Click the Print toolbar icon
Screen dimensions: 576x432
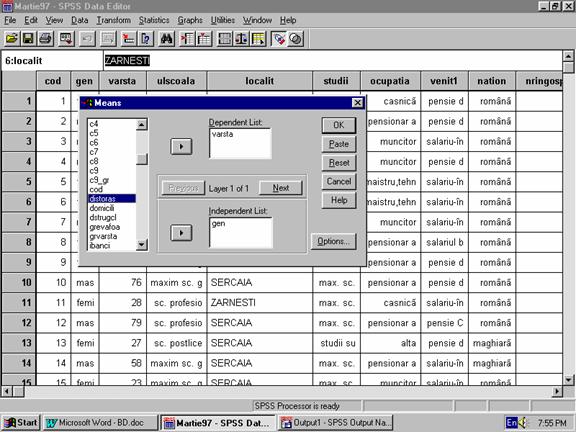coord(46,39)
